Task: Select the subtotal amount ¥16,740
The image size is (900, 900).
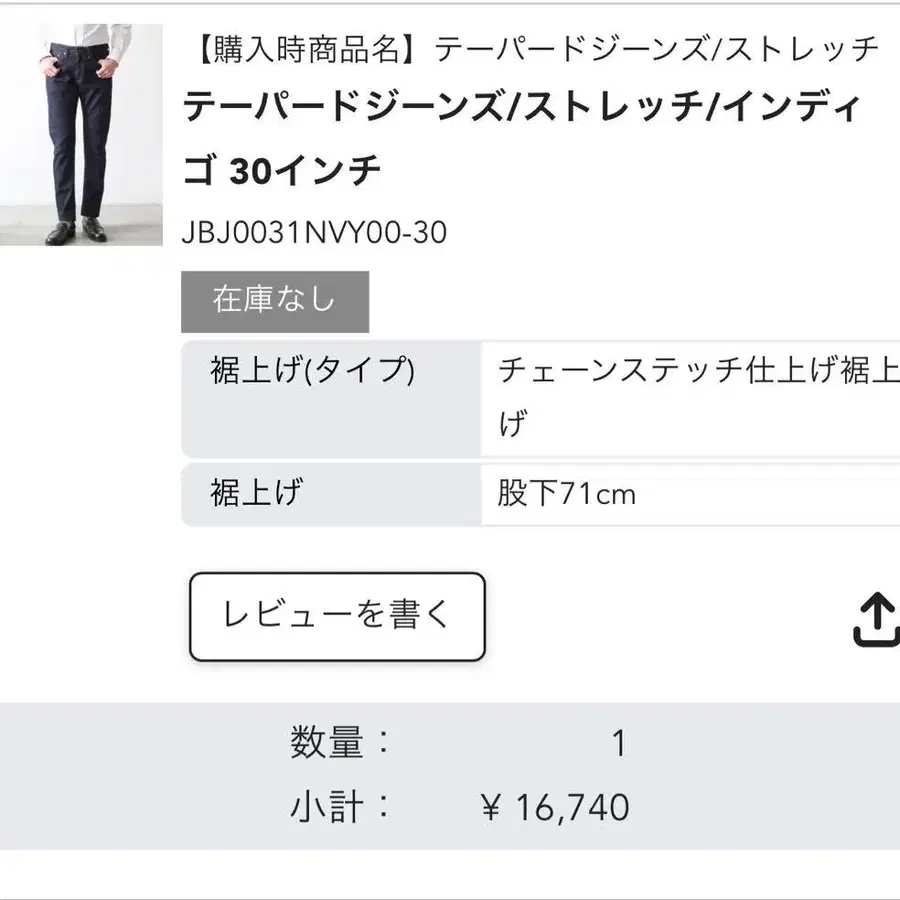Action: (x=555, y=805)
